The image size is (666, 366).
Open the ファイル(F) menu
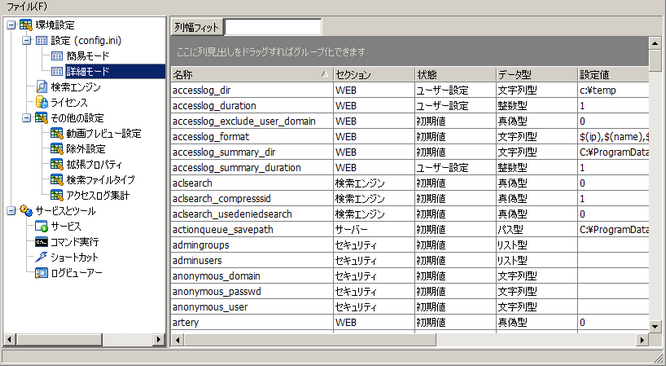27,6
